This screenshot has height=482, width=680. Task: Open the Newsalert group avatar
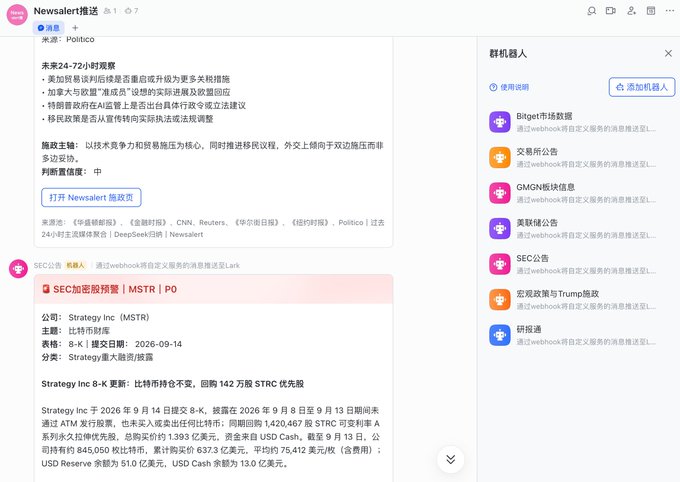click(x=17, y=14)
